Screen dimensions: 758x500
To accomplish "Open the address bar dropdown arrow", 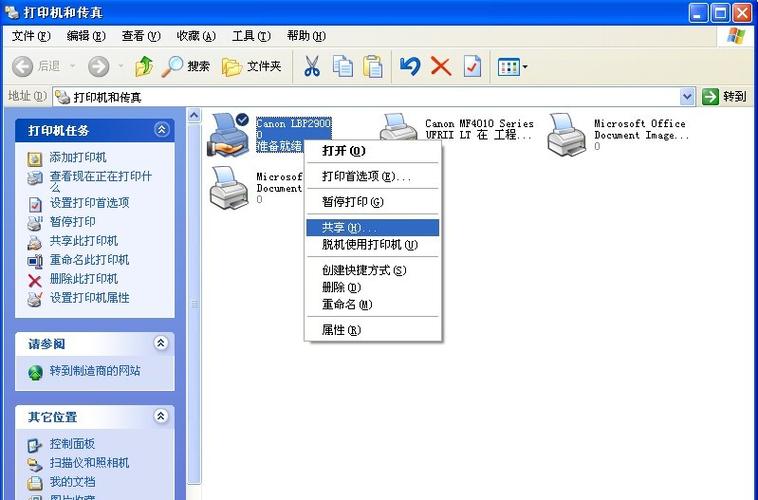I will pyautogui.click(x=687, y=97).
